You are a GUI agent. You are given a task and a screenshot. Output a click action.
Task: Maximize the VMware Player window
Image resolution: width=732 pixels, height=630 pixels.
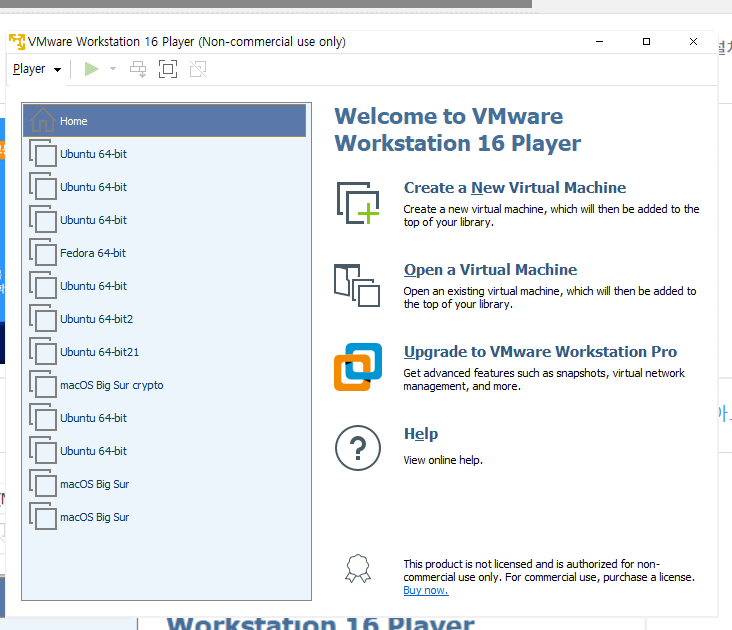[x=647, y=42]
